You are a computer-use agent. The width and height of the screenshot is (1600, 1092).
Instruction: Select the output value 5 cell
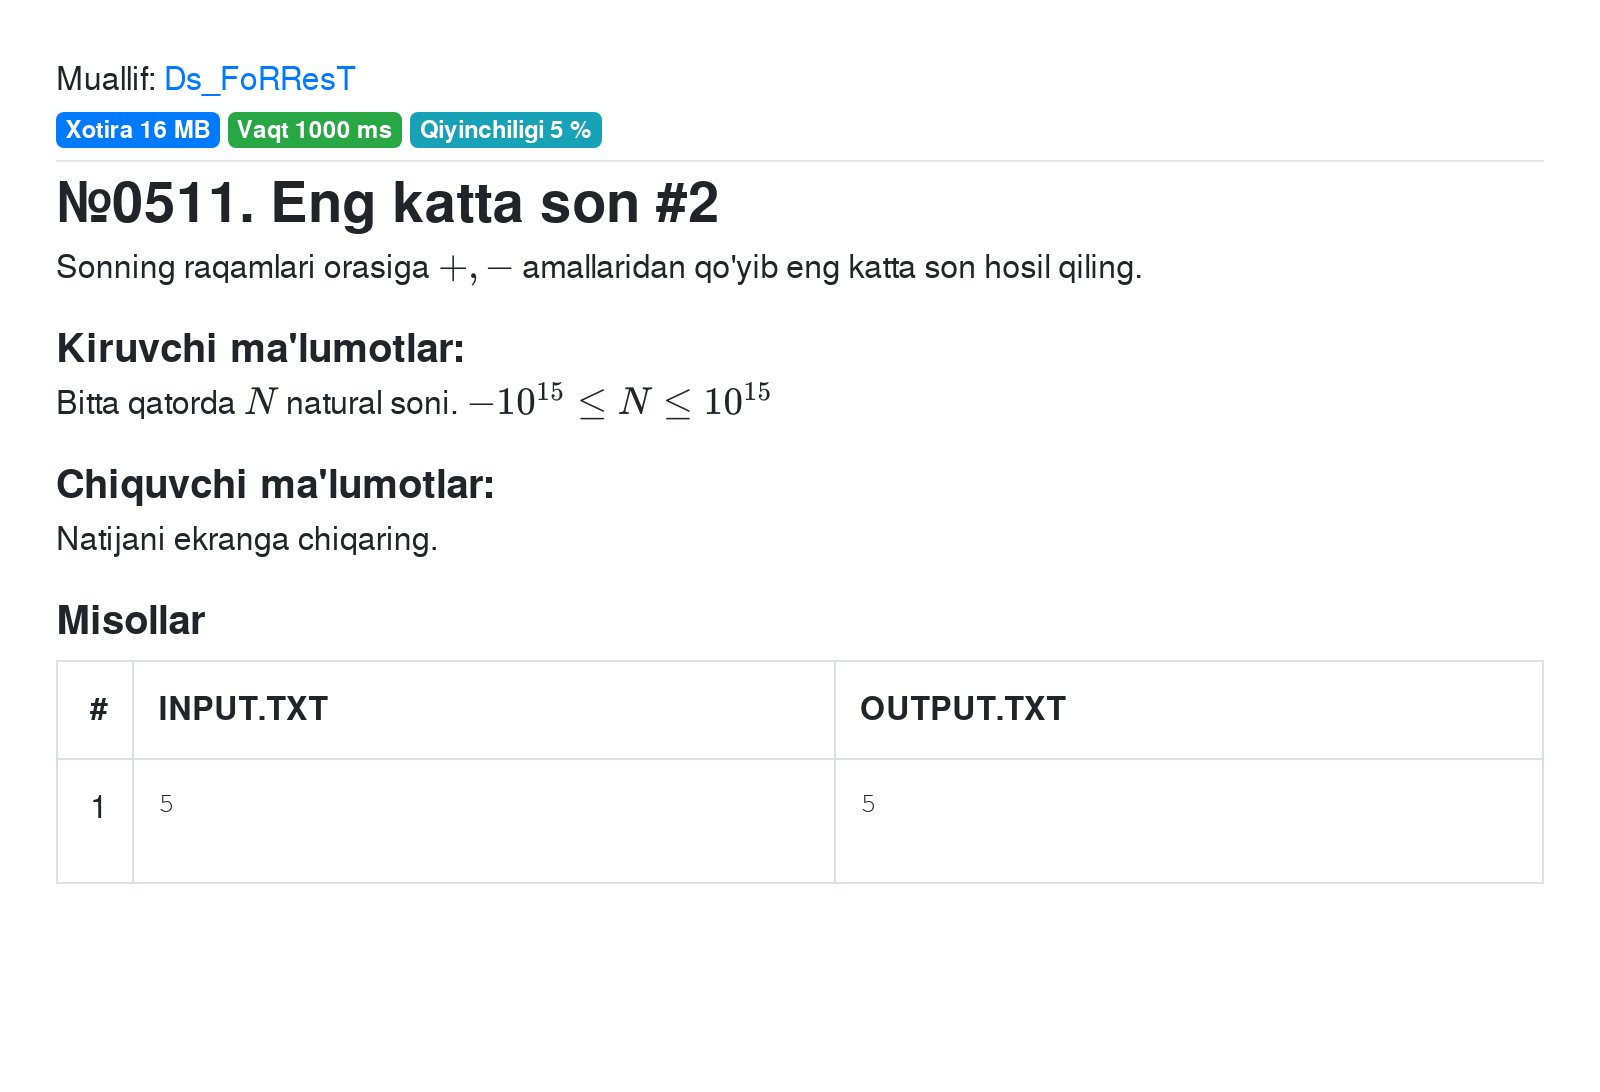(x=1189, y=821)
